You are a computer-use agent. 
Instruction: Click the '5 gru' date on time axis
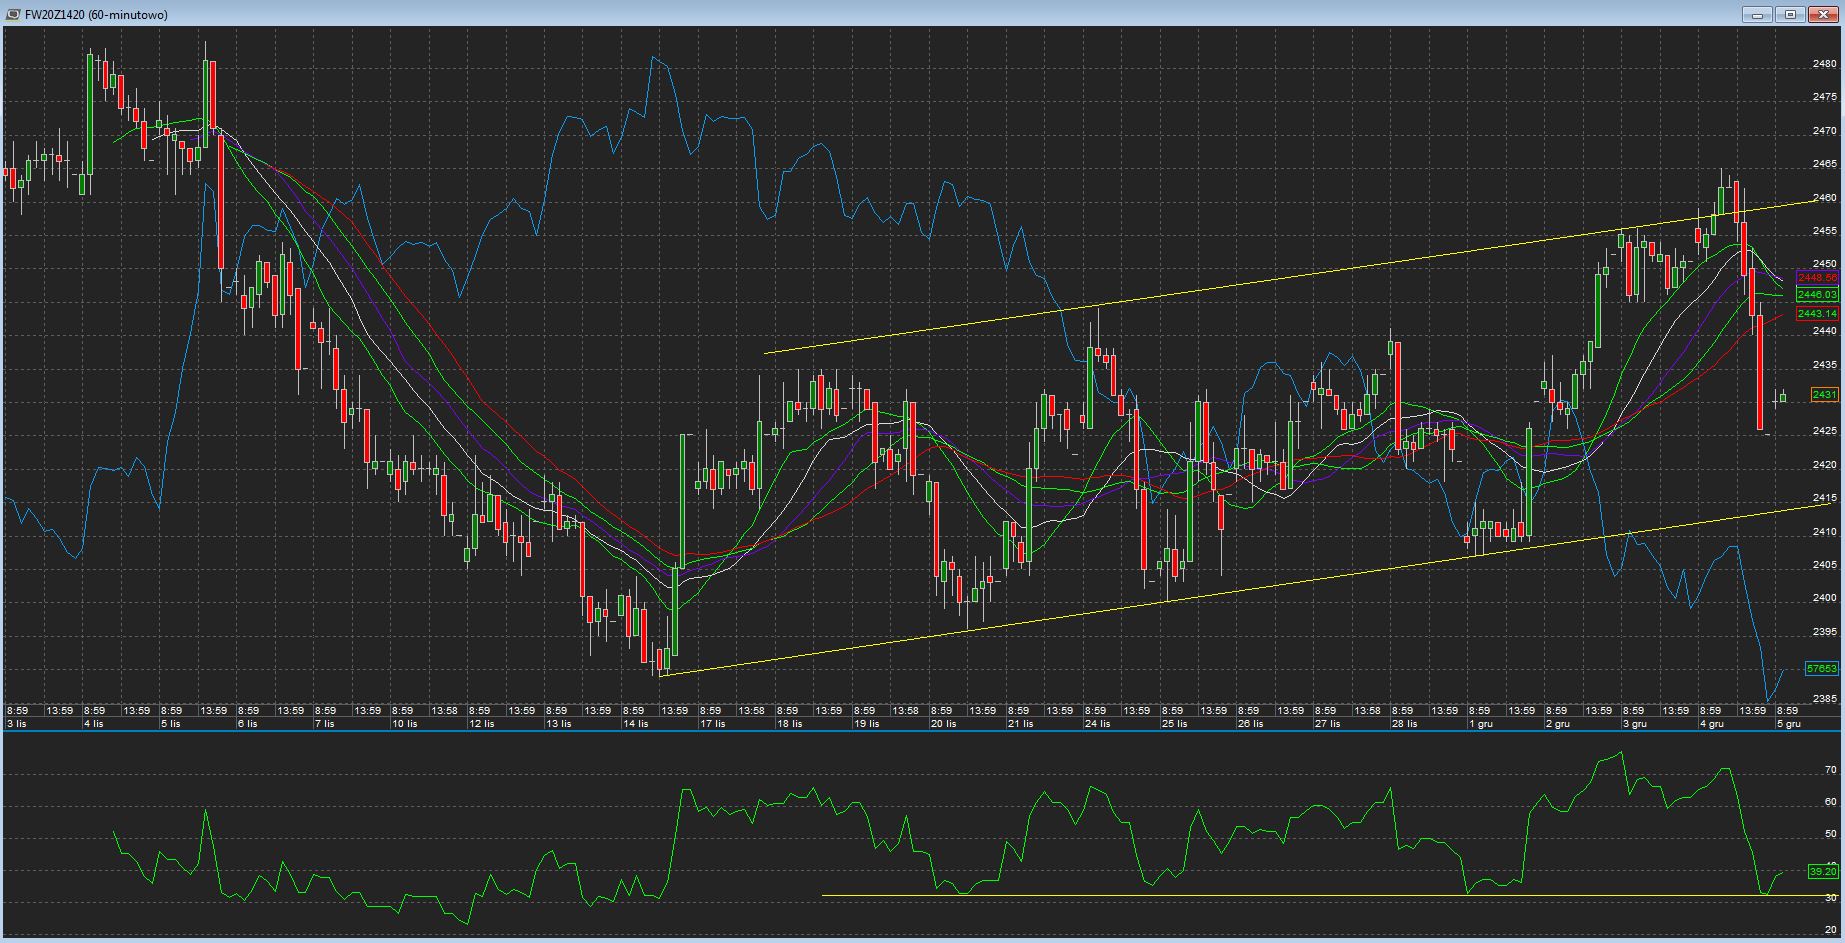1788,723
